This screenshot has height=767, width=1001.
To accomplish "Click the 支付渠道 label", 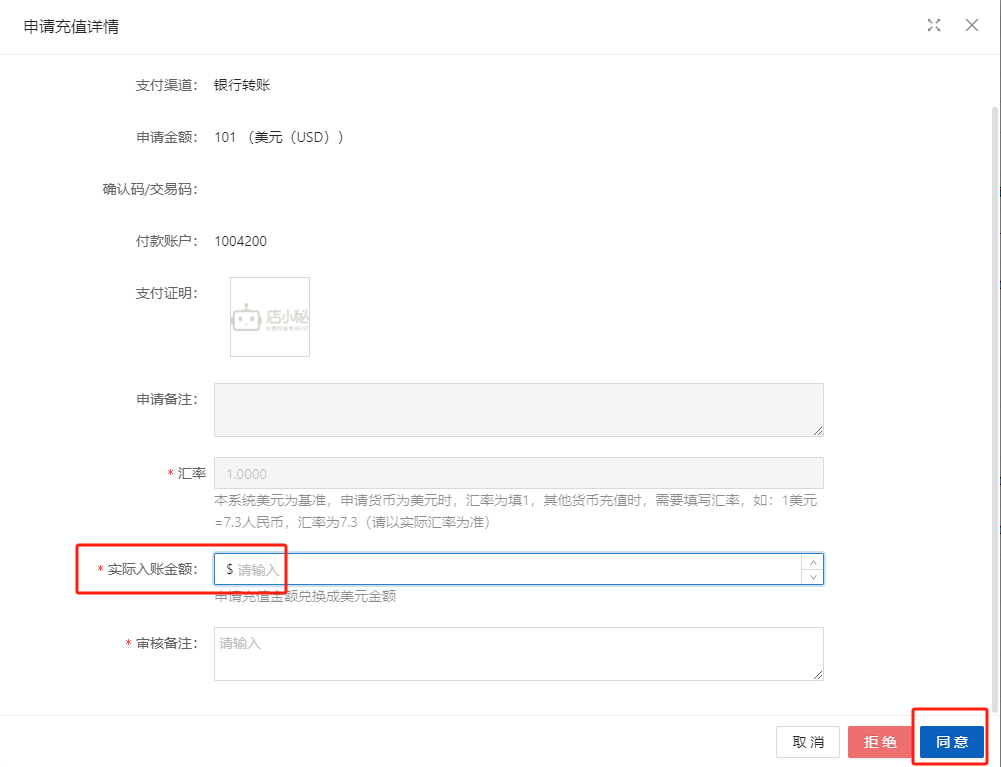I will (x=167, y=85).
